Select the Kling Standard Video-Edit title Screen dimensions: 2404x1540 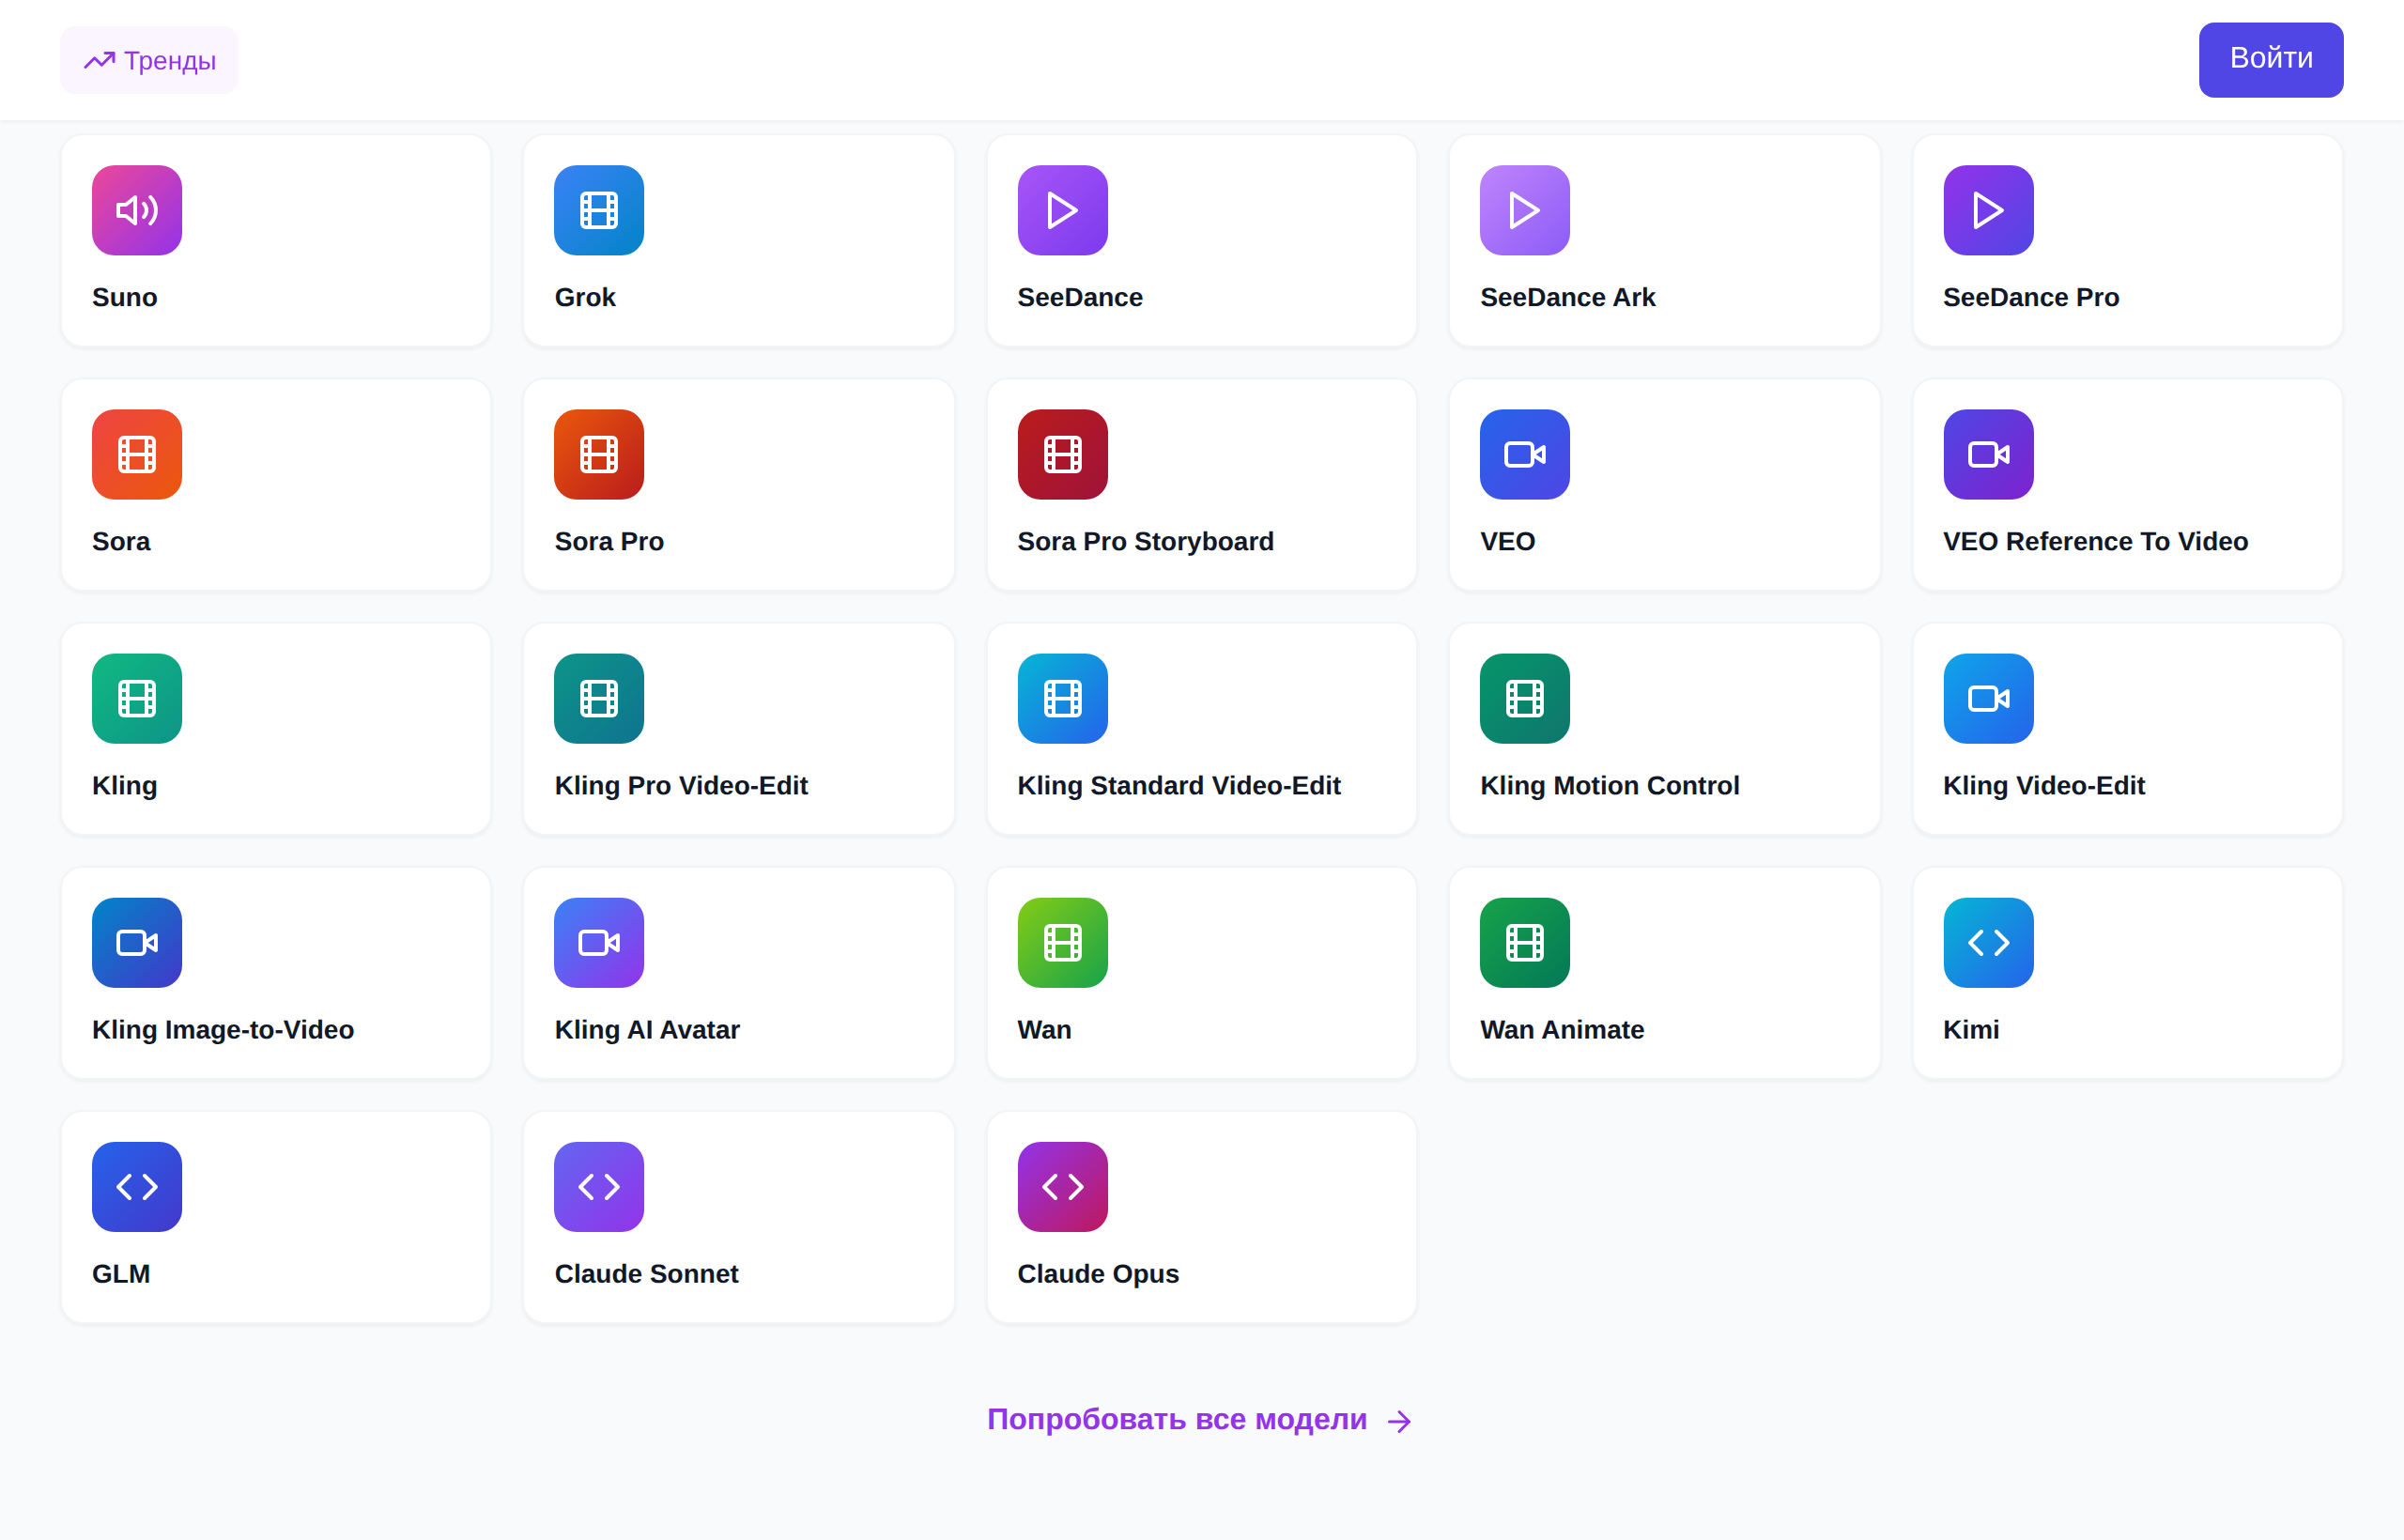[1179, 785]
